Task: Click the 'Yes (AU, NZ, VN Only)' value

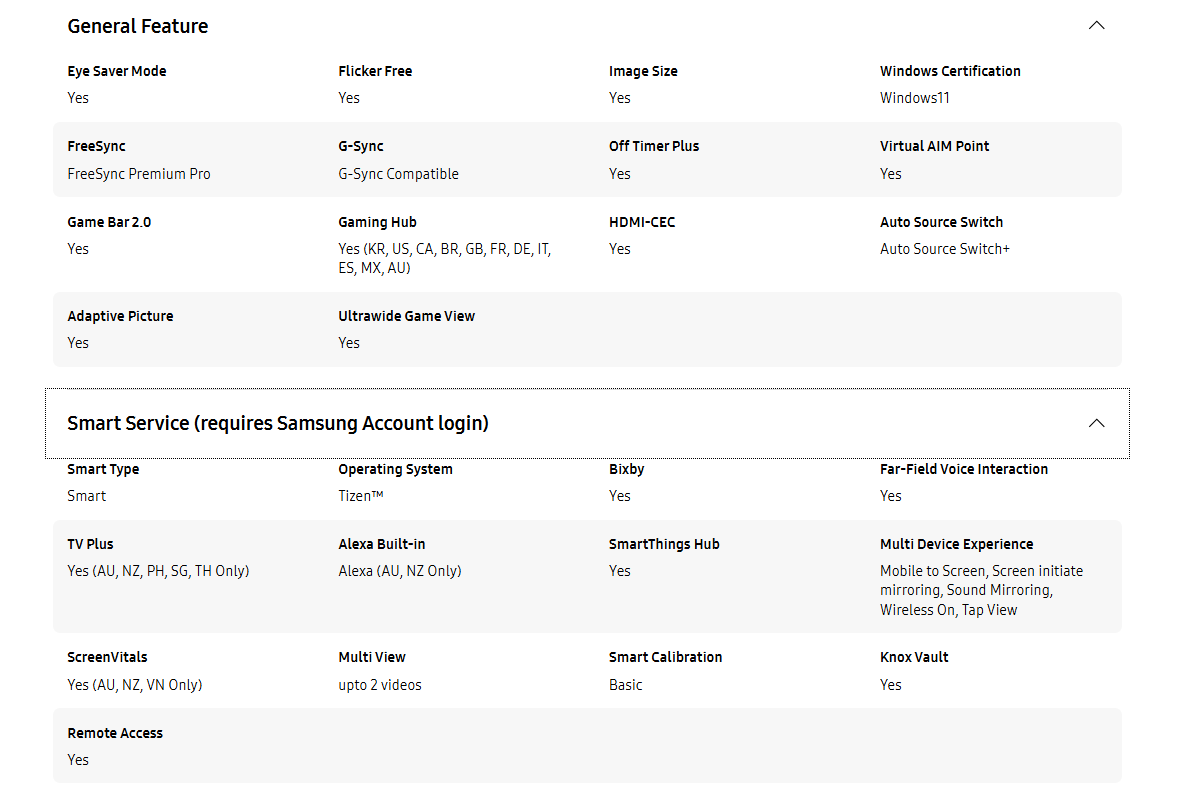Action: click(134, 685)
